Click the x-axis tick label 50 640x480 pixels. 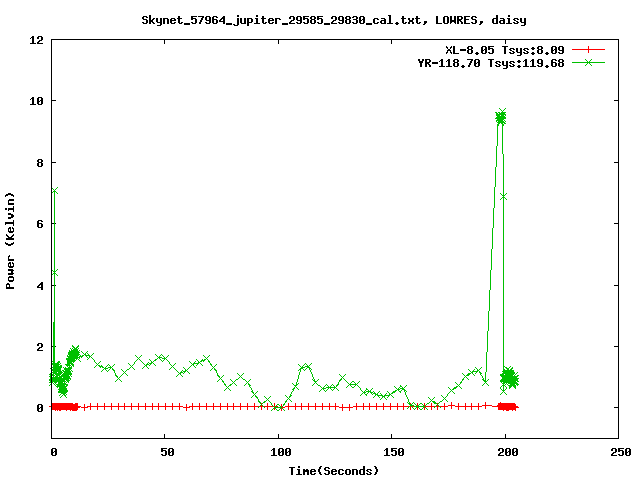click(x=167, y=452)
